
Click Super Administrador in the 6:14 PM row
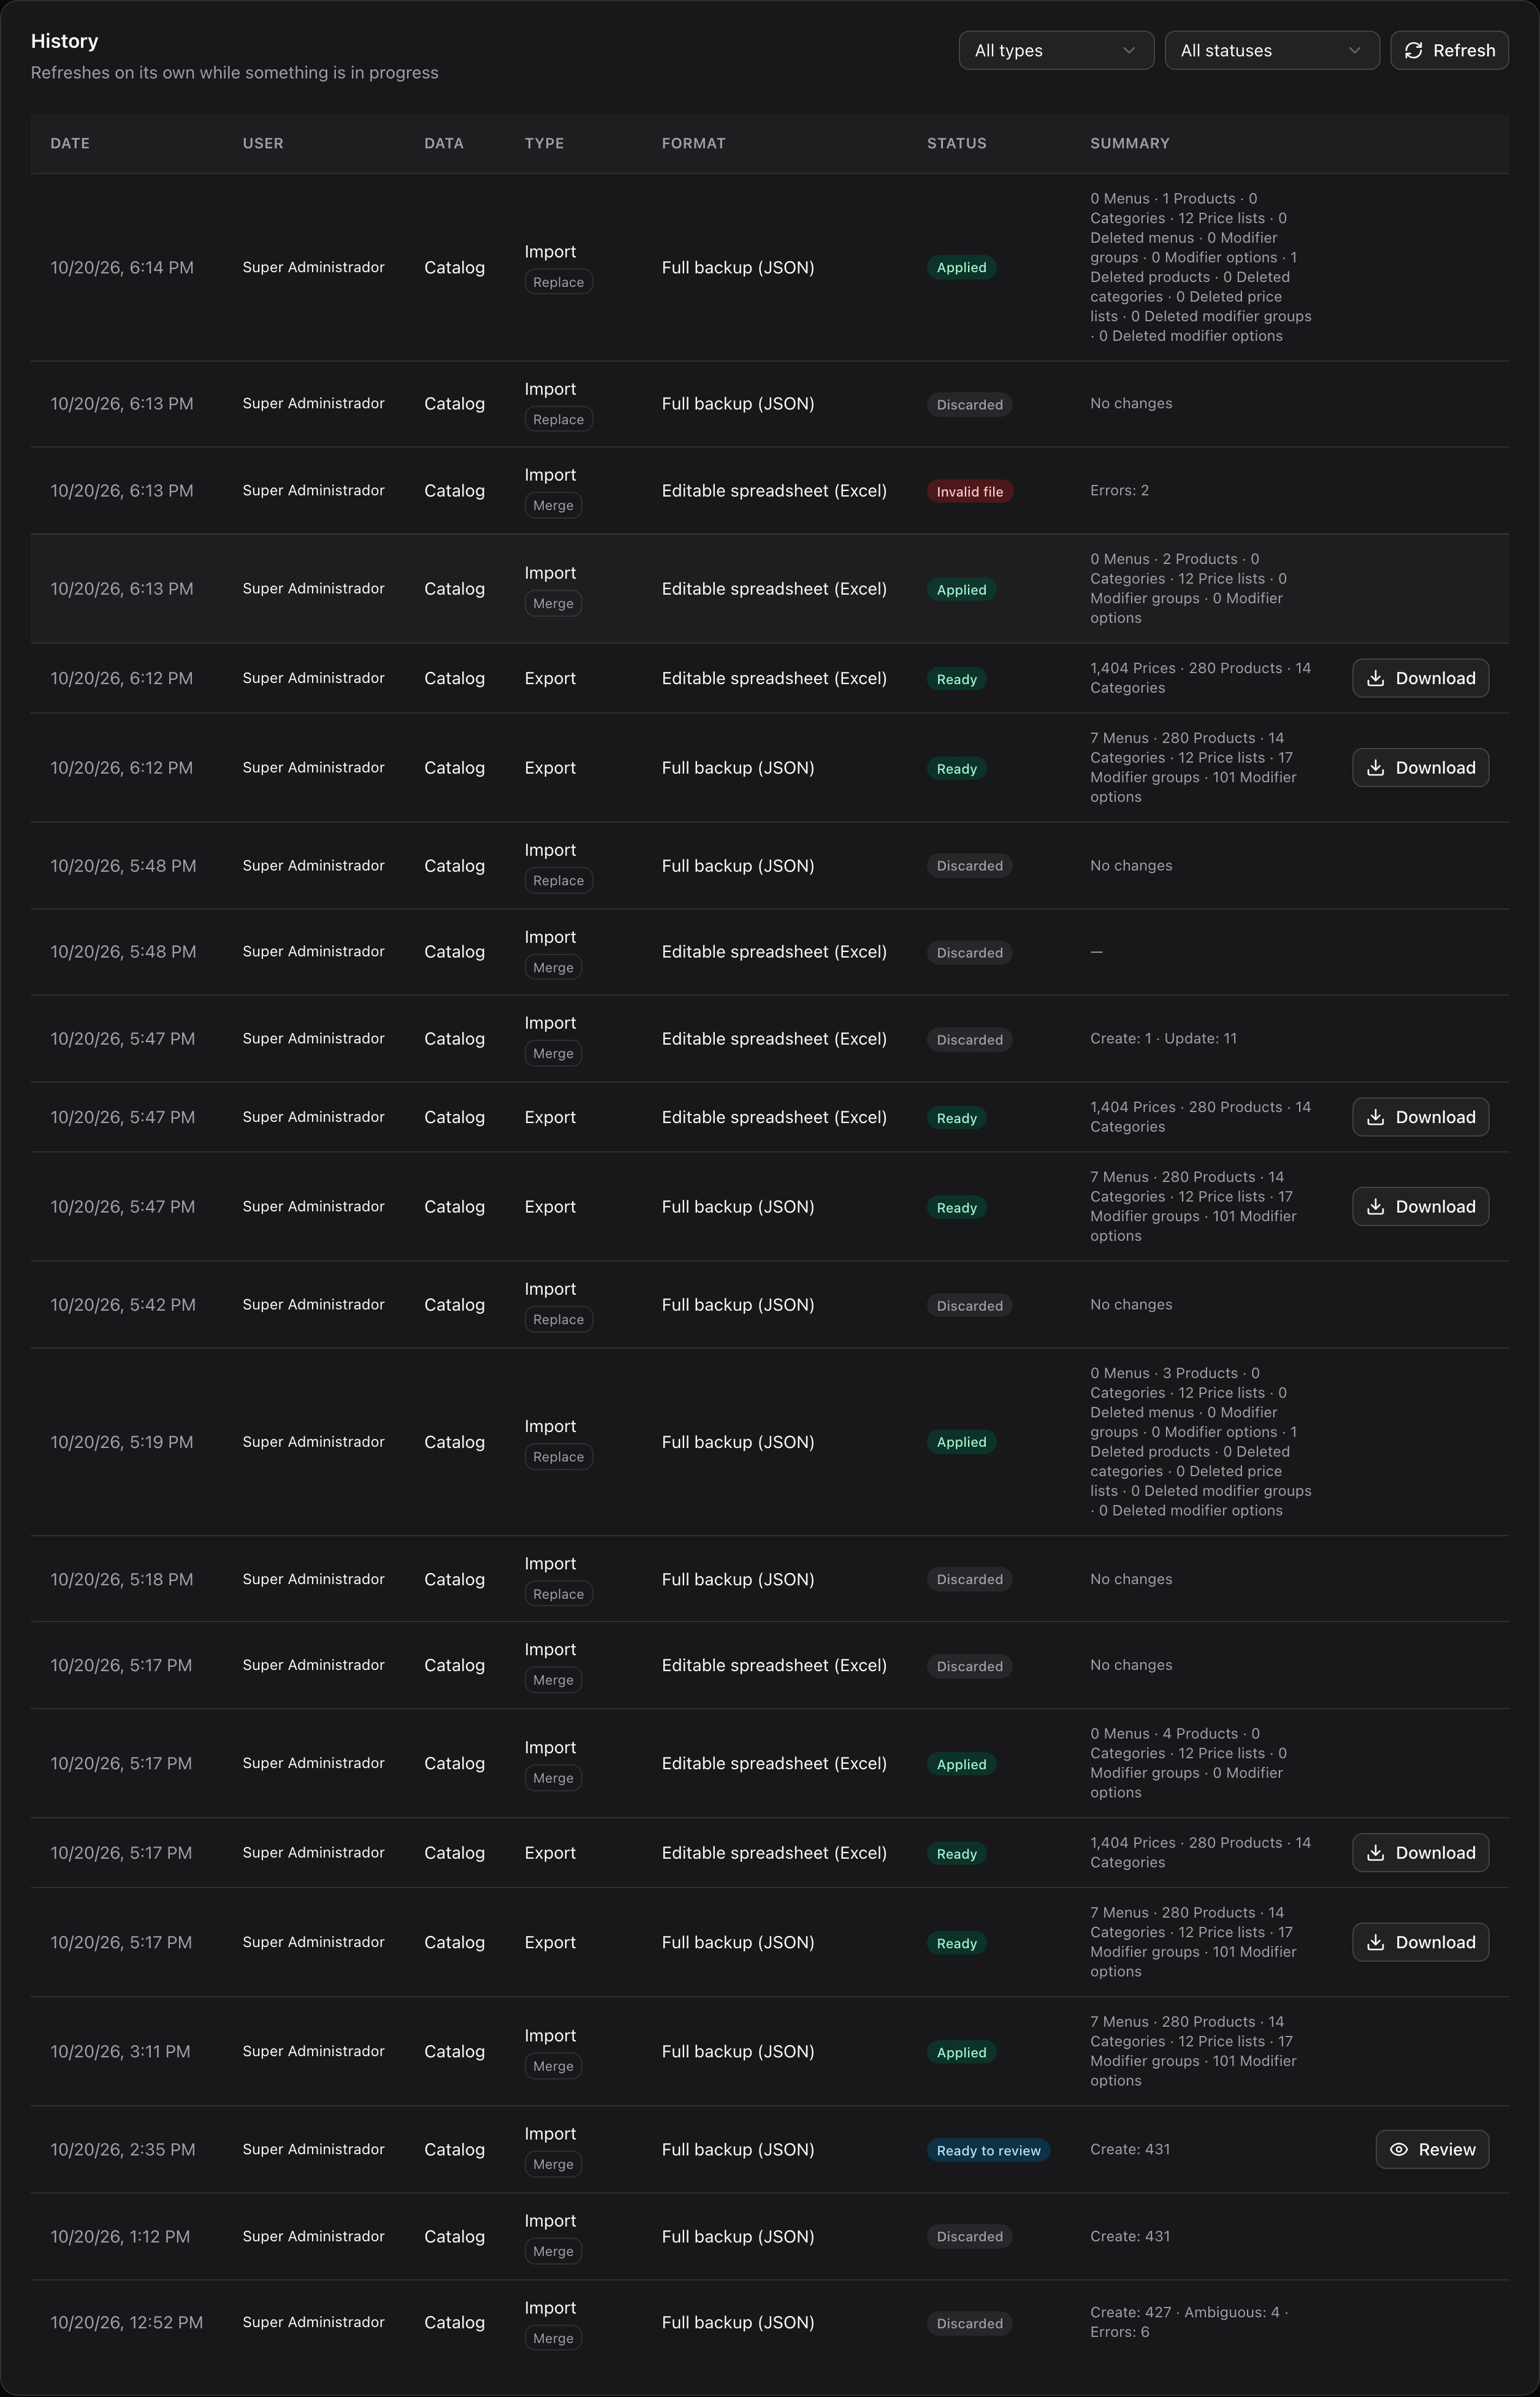click(x=313, y=267)
